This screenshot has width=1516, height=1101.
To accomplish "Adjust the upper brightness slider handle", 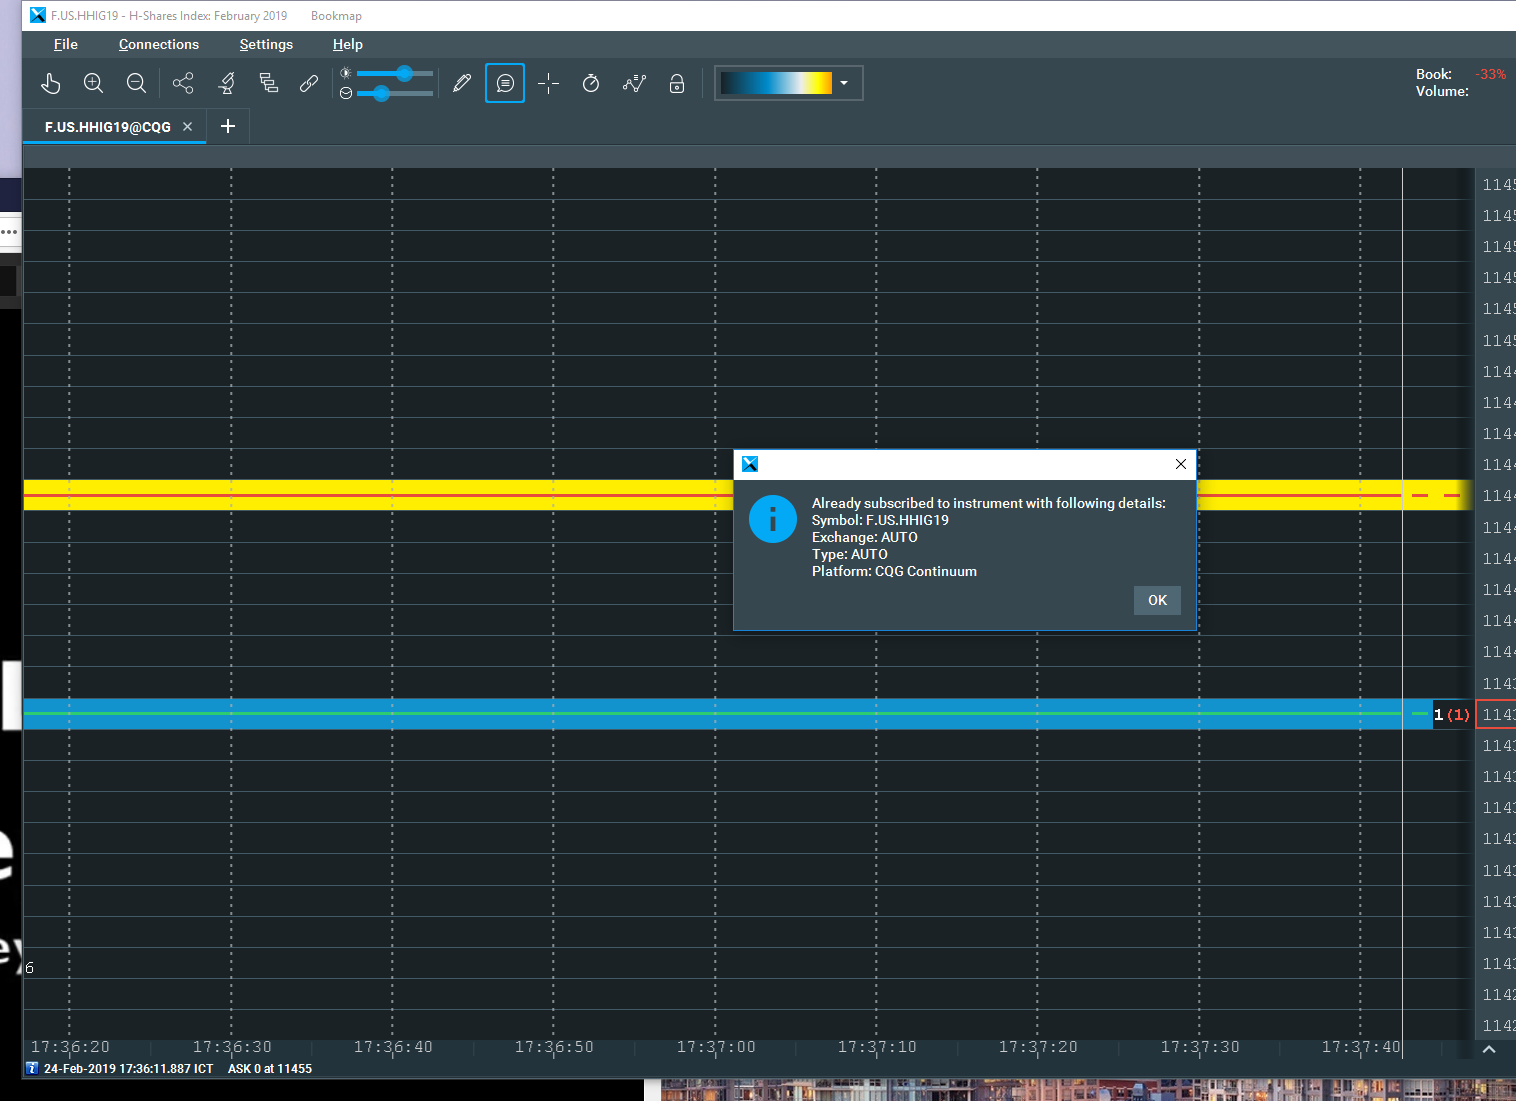I will pos(404,73).
